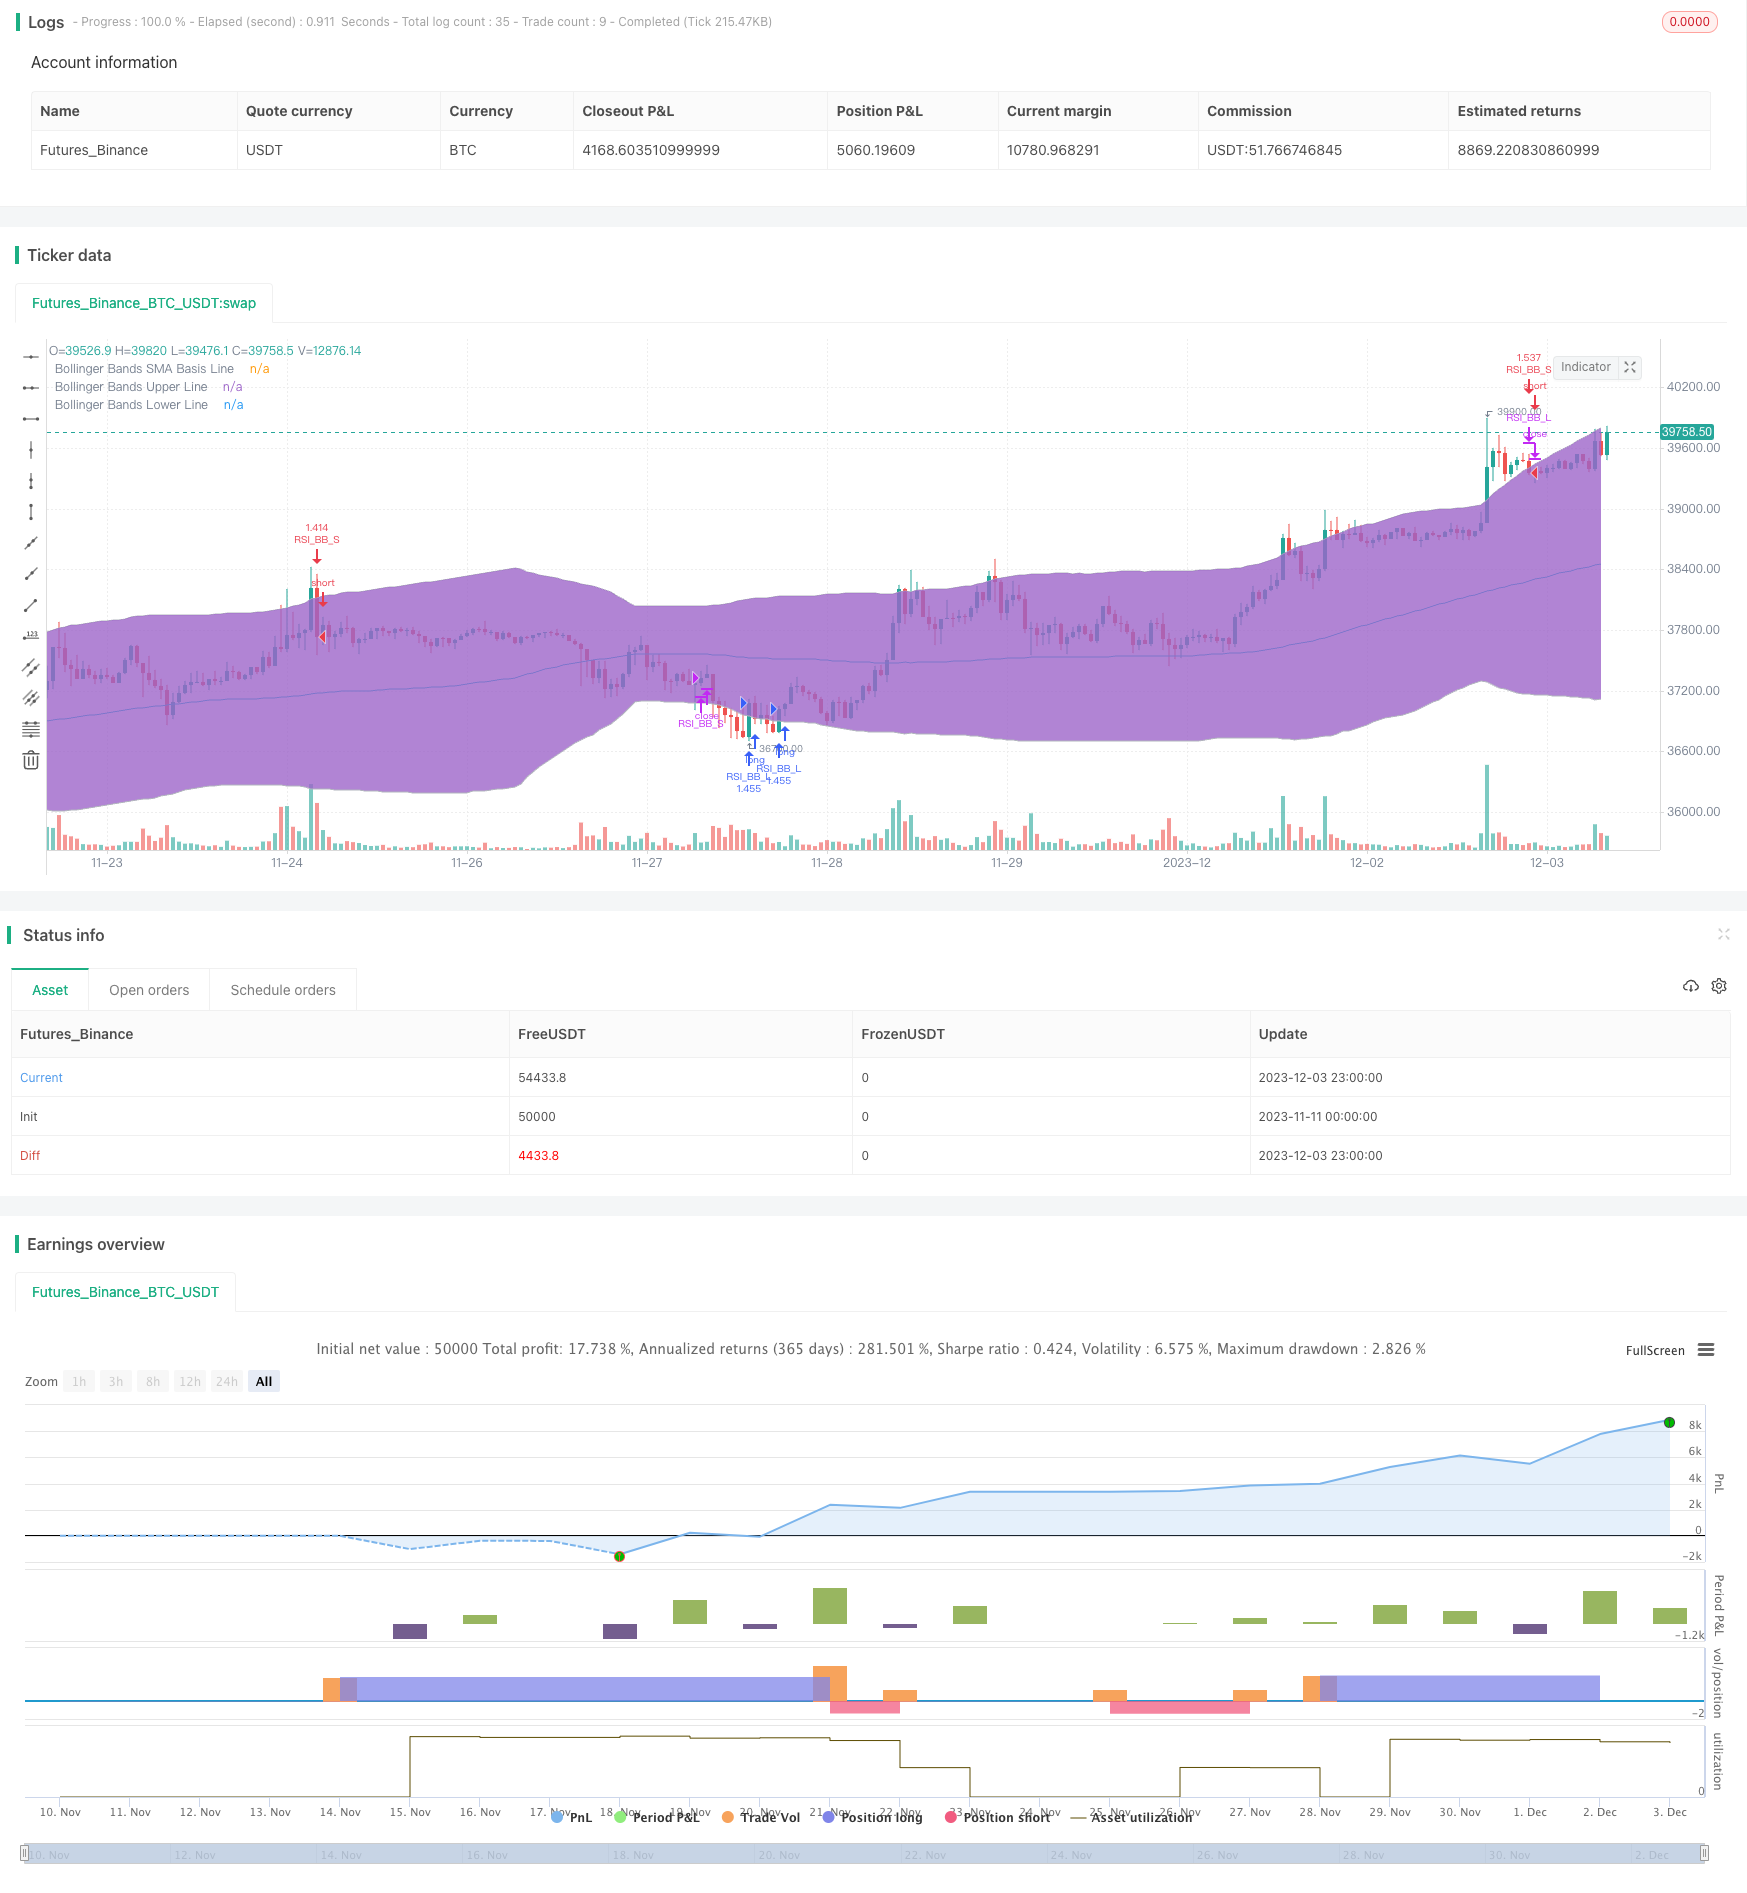Click the left range navigator handle
The image size is (1747, 1893).
25,1853
